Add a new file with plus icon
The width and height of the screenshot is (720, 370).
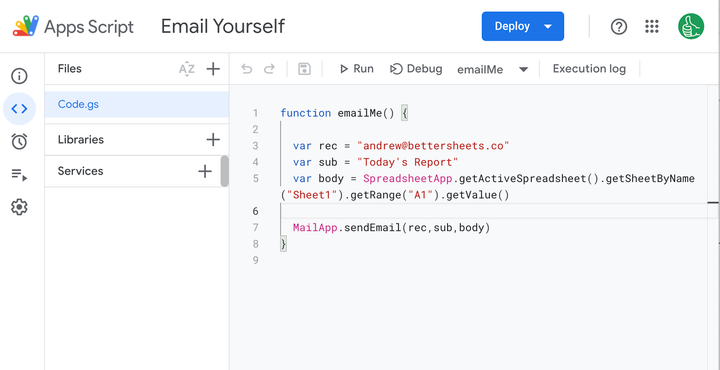(213, 69)
